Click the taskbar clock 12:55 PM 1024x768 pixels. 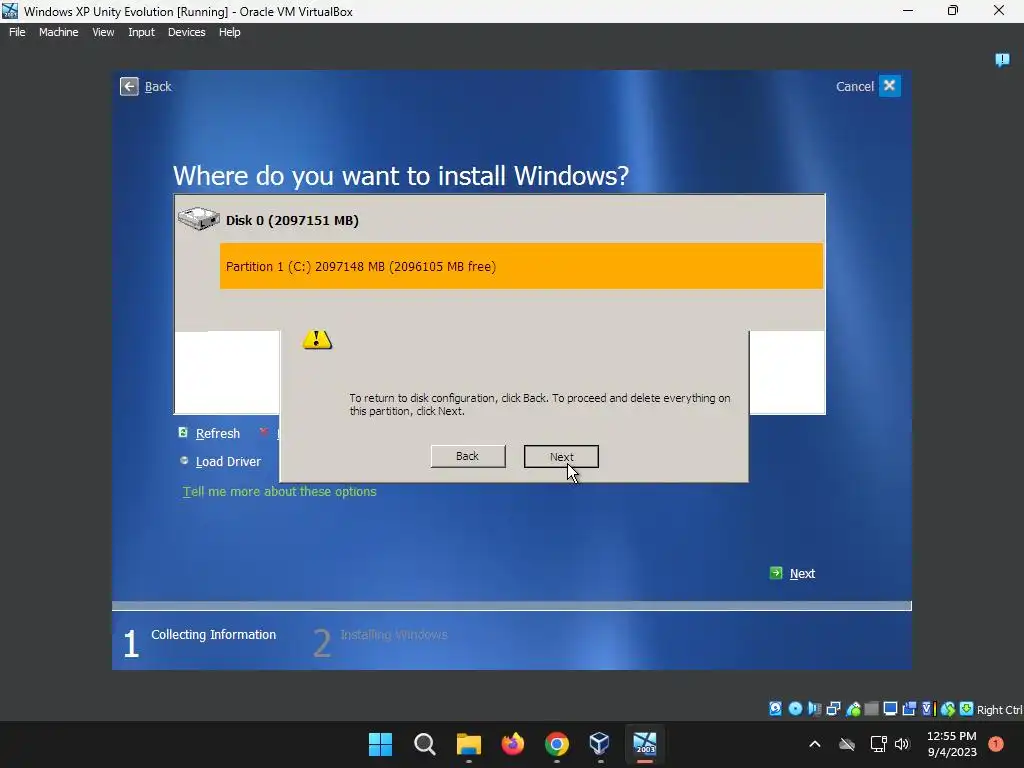(952, 736)
